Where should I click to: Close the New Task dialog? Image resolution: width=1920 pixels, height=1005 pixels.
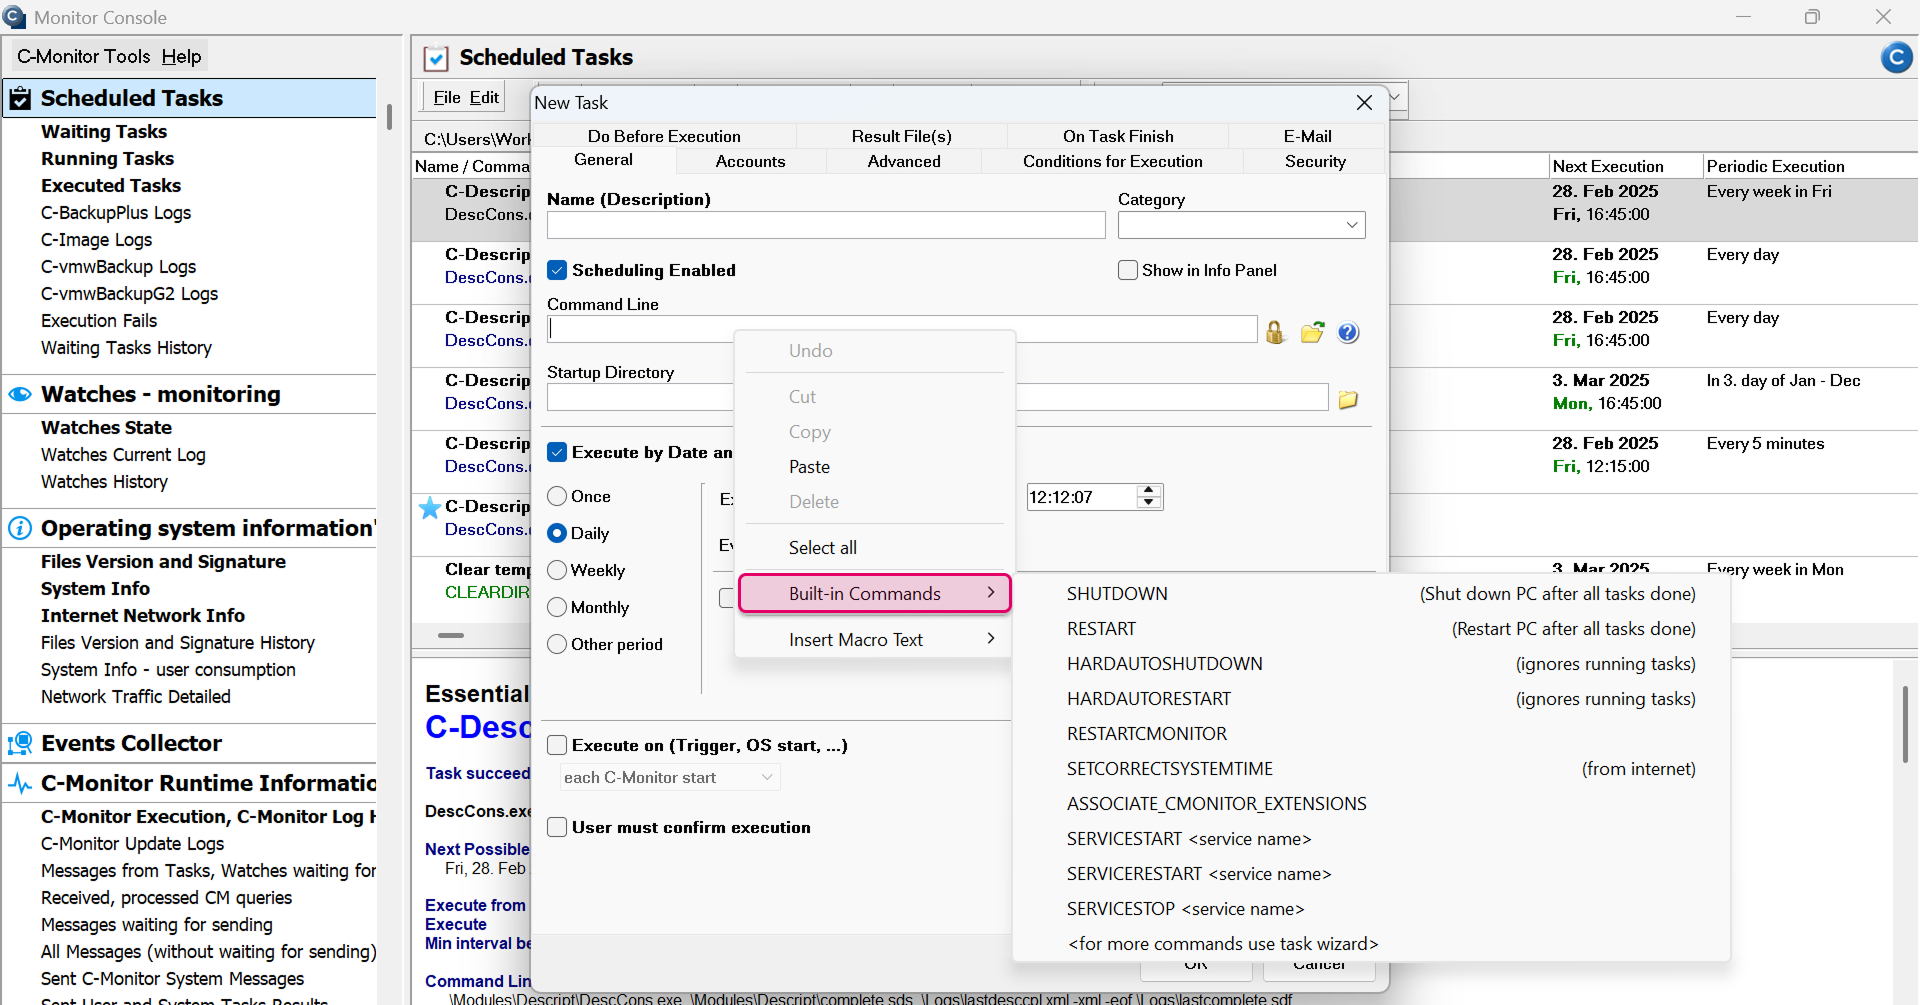tap(1364, 103)
